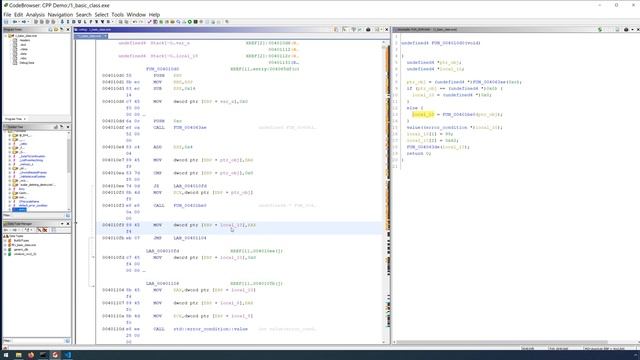Click the save program toolbar icon
640x360 pixels.
tap(6, 22)
